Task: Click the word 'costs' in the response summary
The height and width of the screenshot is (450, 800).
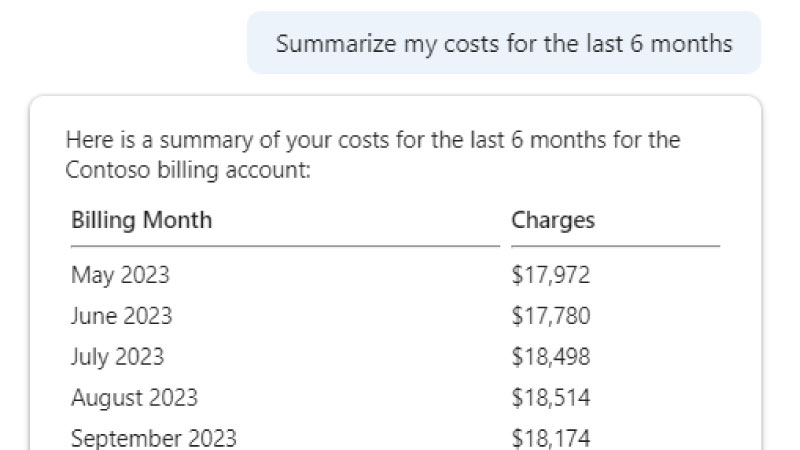Action: coord(363,140)
